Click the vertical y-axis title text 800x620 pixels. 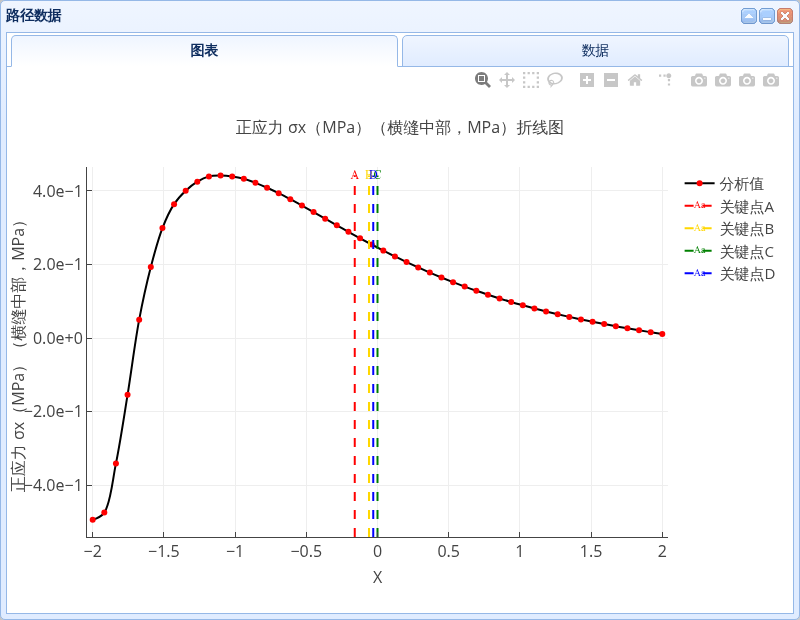19,356
